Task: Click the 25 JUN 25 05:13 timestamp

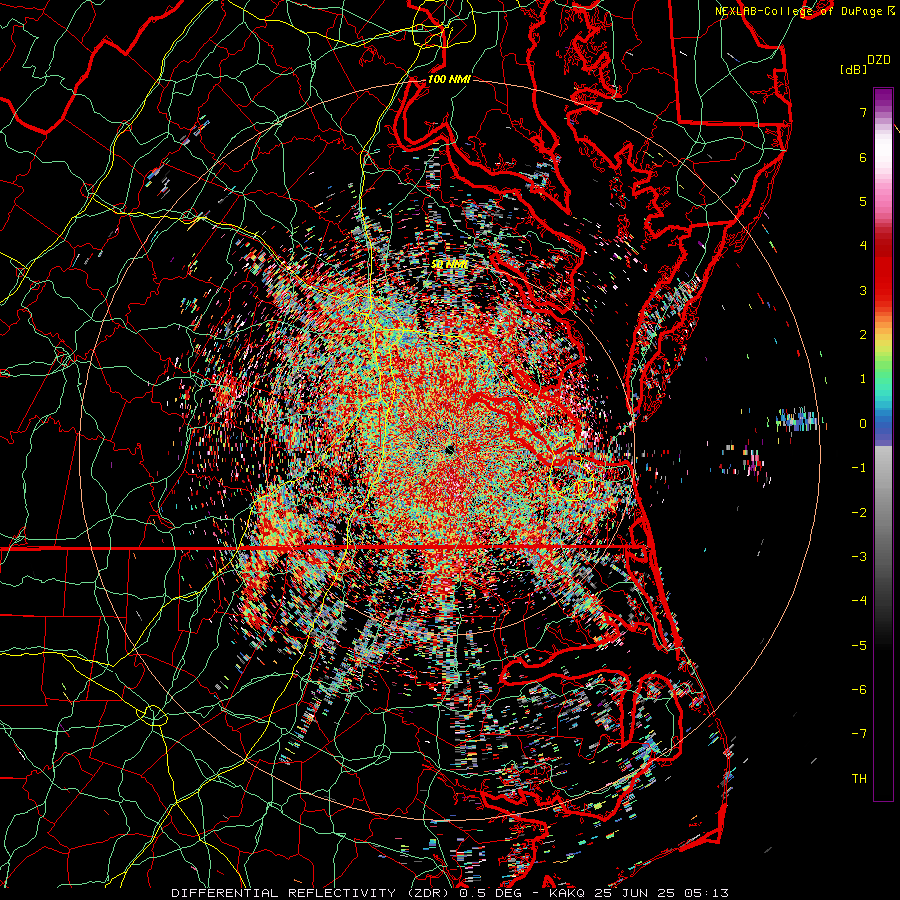Action: click(663, 893)
